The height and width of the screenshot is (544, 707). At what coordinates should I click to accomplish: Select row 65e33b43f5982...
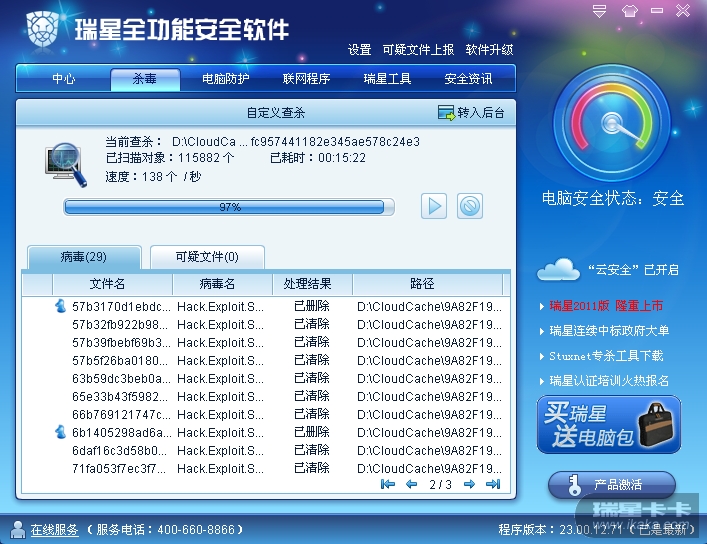(x=266, y=396)
